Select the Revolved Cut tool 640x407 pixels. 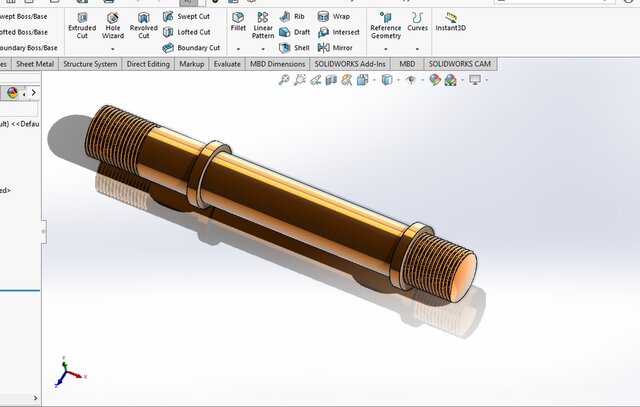pyautogui.click(x=143, y=25)
